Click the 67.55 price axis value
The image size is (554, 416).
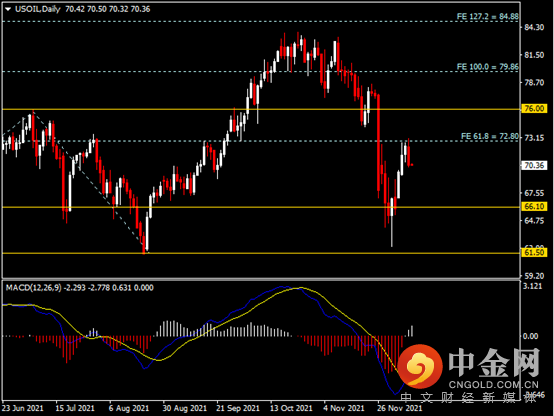[x=534, y=193]
